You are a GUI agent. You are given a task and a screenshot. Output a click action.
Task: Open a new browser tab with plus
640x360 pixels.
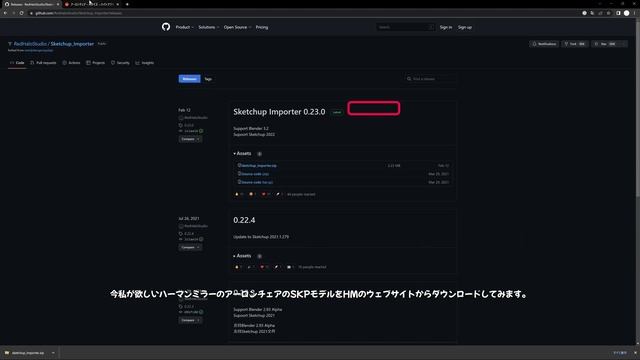point(127,4)
